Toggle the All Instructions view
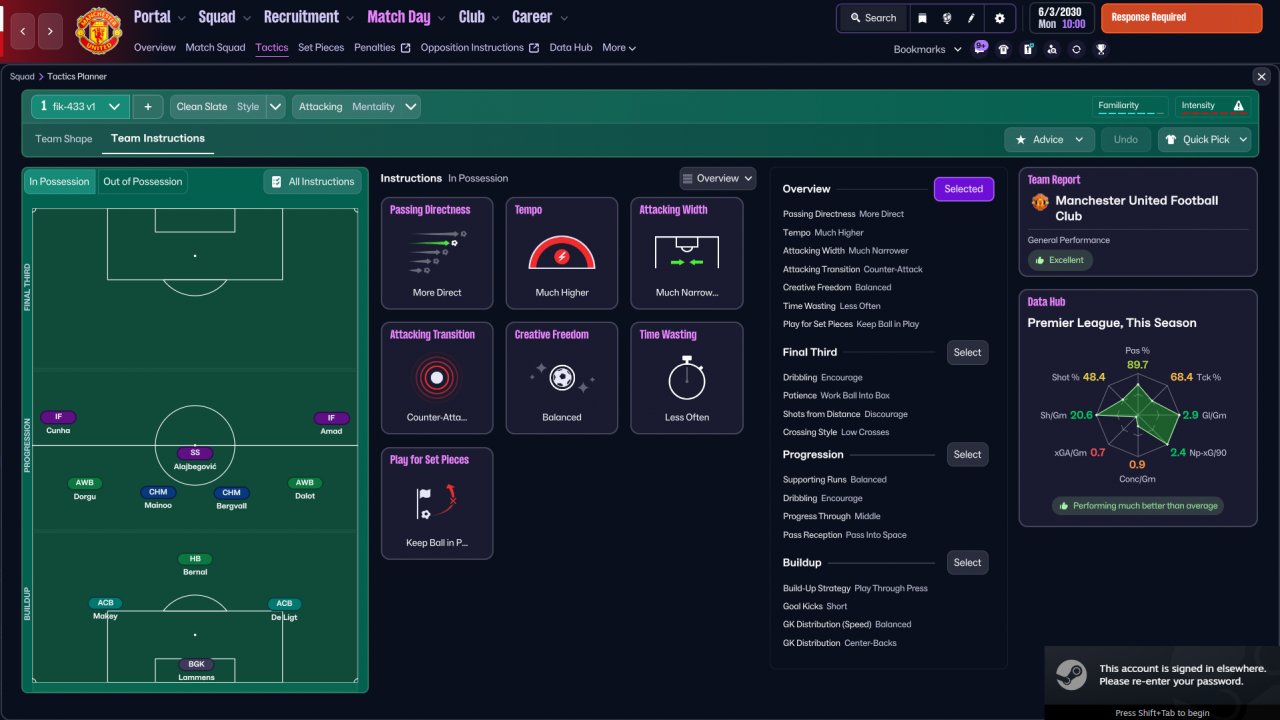1280x720 pixels. point(312,182)
